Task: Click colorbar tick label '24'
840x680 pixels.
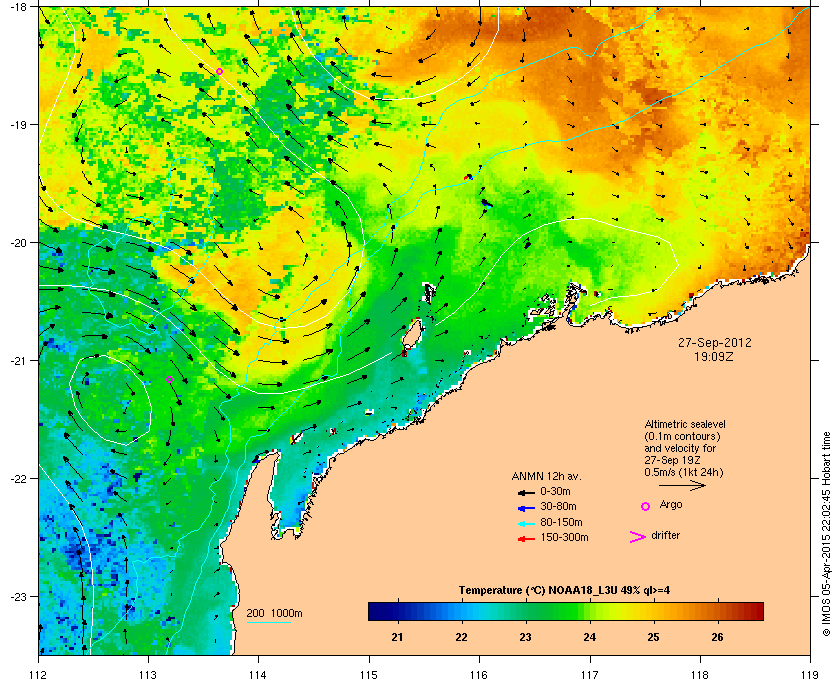Action: click(x=589, y=637)
